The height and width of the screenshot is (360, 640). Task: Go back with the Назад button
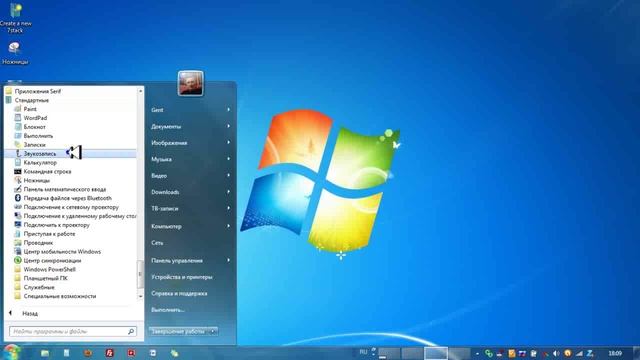24,313
